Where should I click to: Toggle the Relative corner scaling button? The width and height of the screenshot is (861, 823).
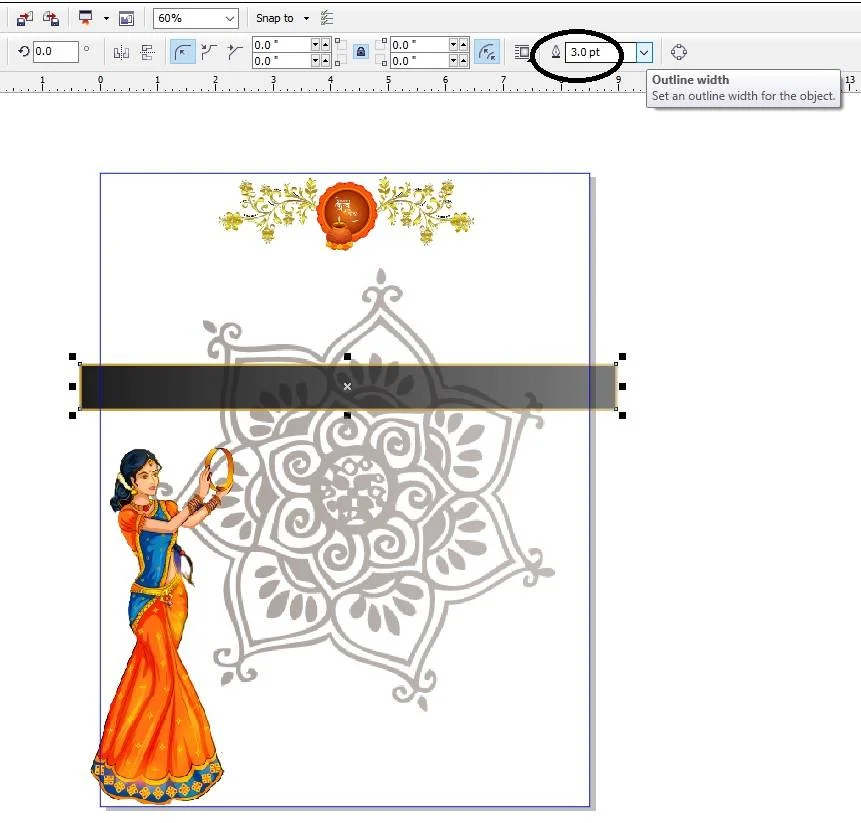point(487,52)
